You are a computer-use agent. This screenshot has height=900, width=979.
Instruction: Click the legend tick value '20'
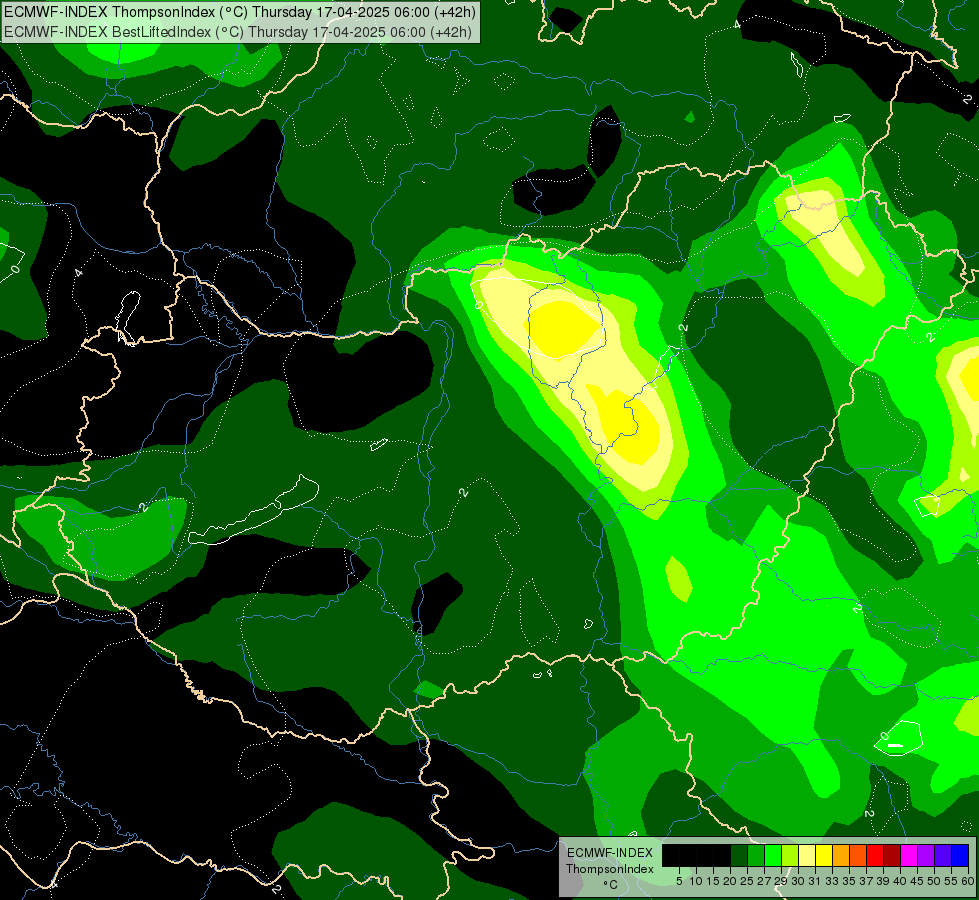point(731,881)
